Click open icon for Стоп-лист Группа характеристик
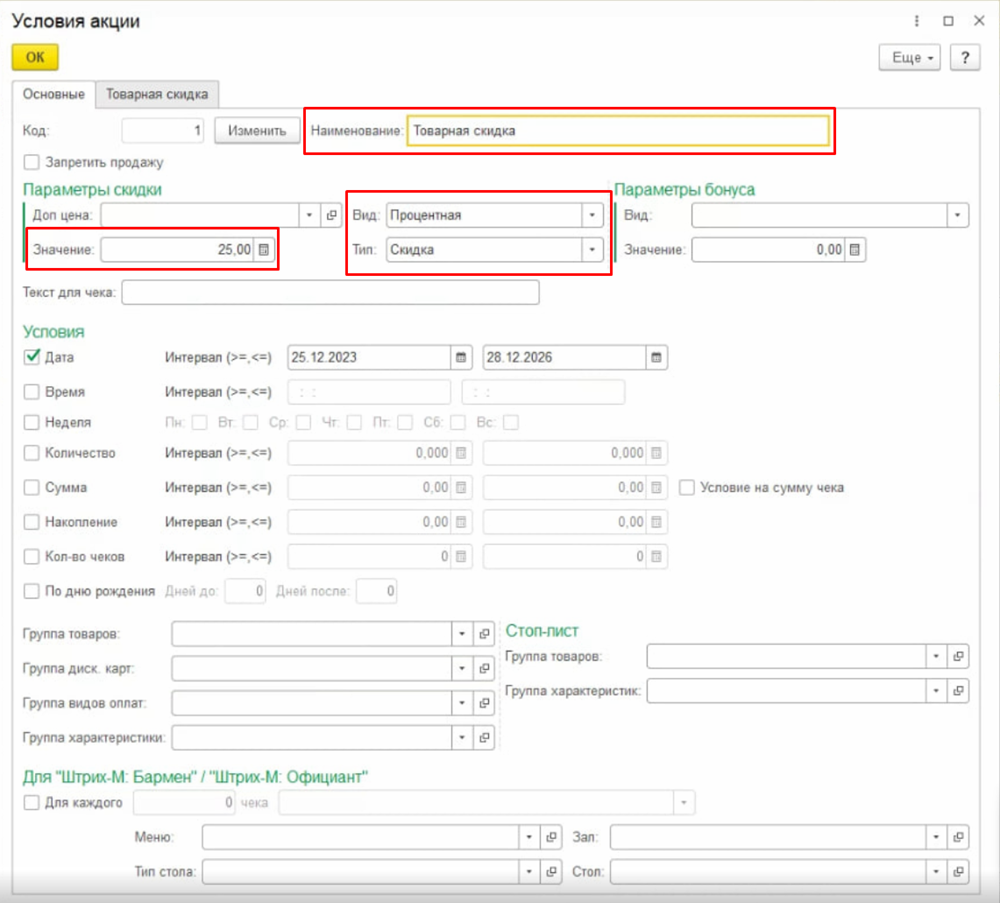The width and height of the screenshot is (1000, 903). 958,690
